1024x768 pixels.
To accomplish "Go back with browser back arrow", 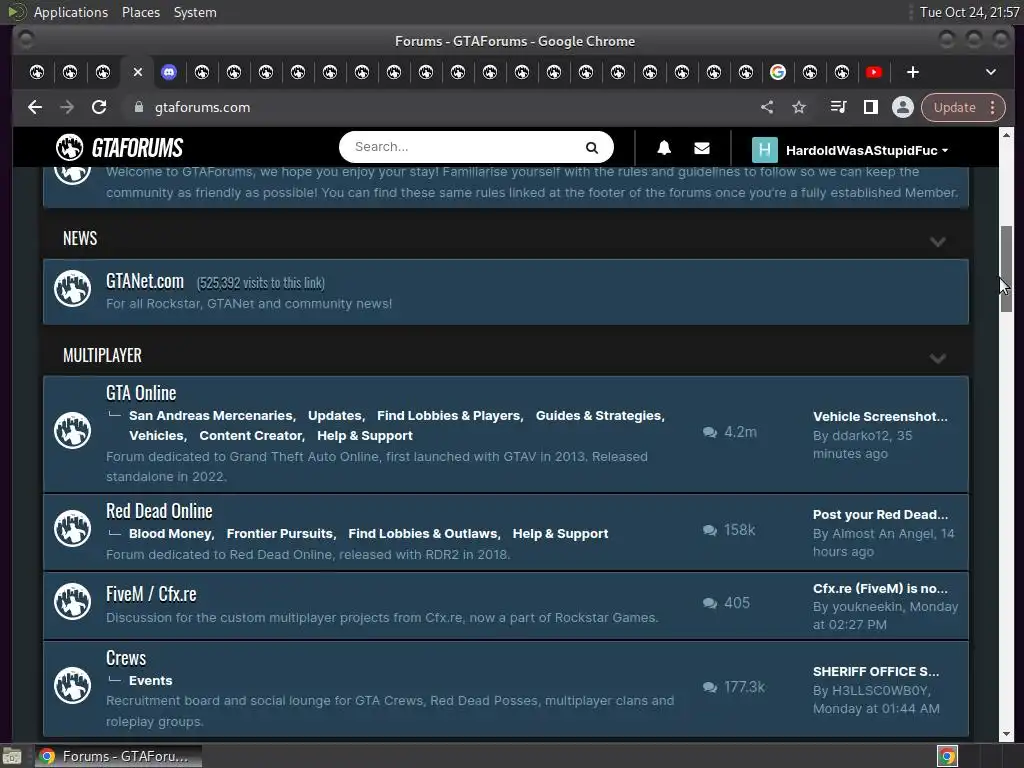I will (x=35, y=107).
